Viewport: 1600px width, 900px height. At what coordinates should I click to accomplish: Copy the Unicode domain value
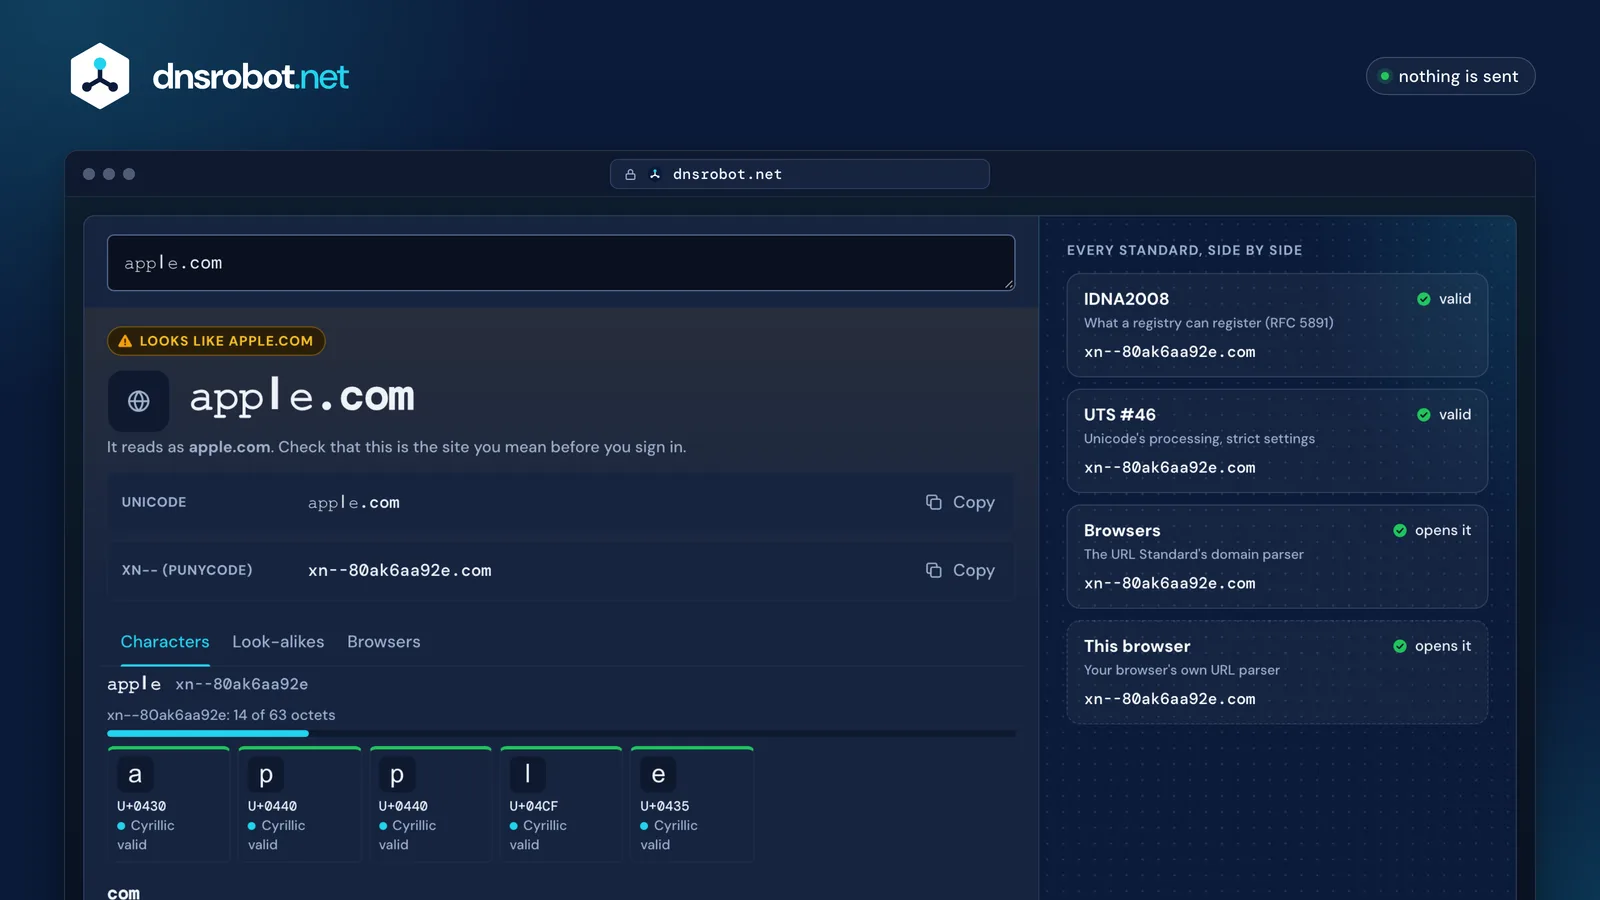click(960, 502)
